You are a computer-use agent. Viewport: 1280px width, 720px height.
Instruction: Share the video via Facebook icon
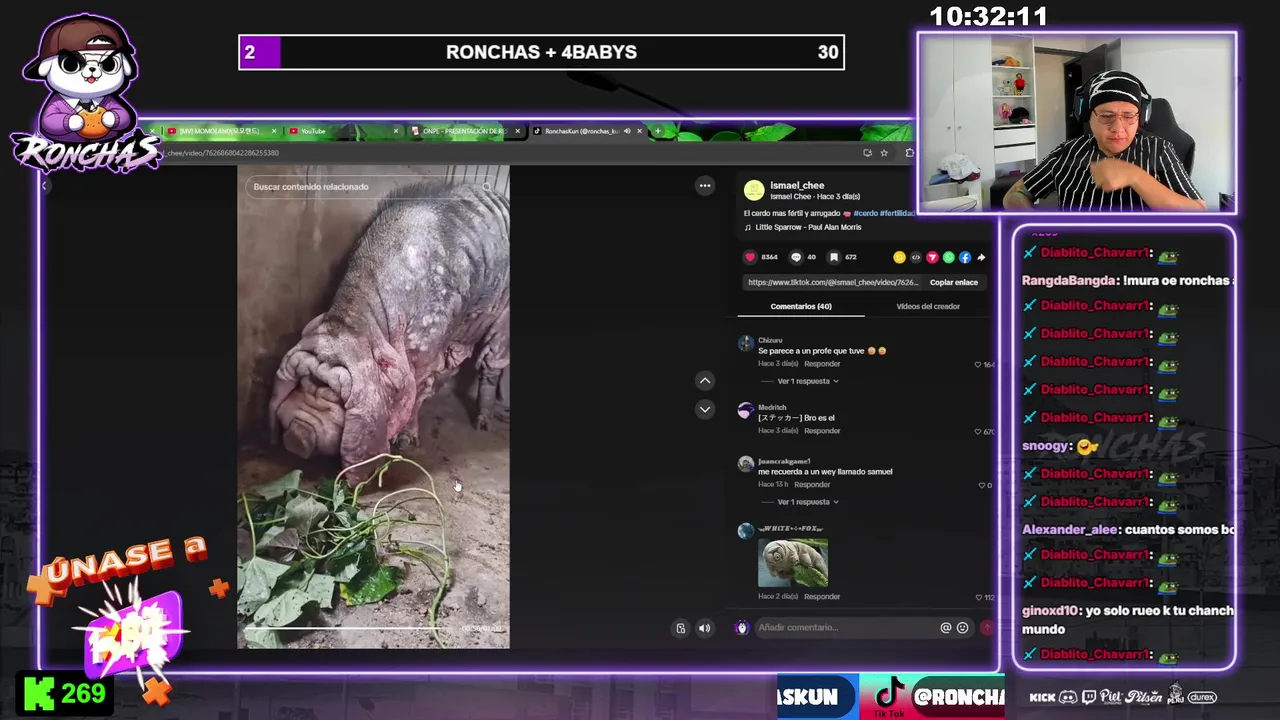point(965,257)
